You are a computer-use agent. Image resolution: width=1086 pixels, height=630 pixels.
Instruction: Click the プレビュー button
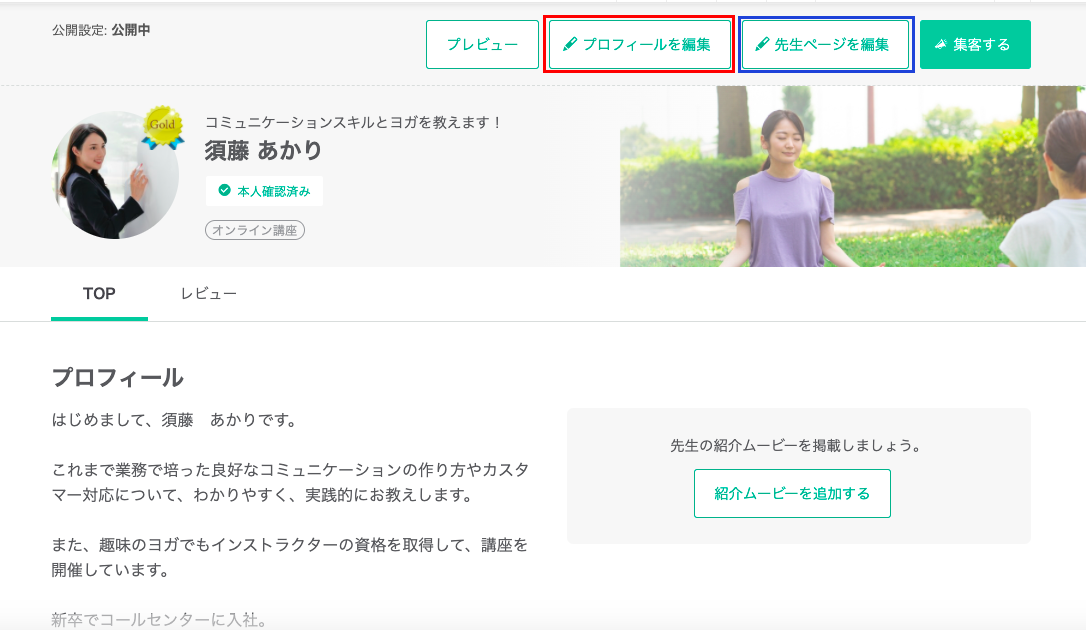[482, 44]
